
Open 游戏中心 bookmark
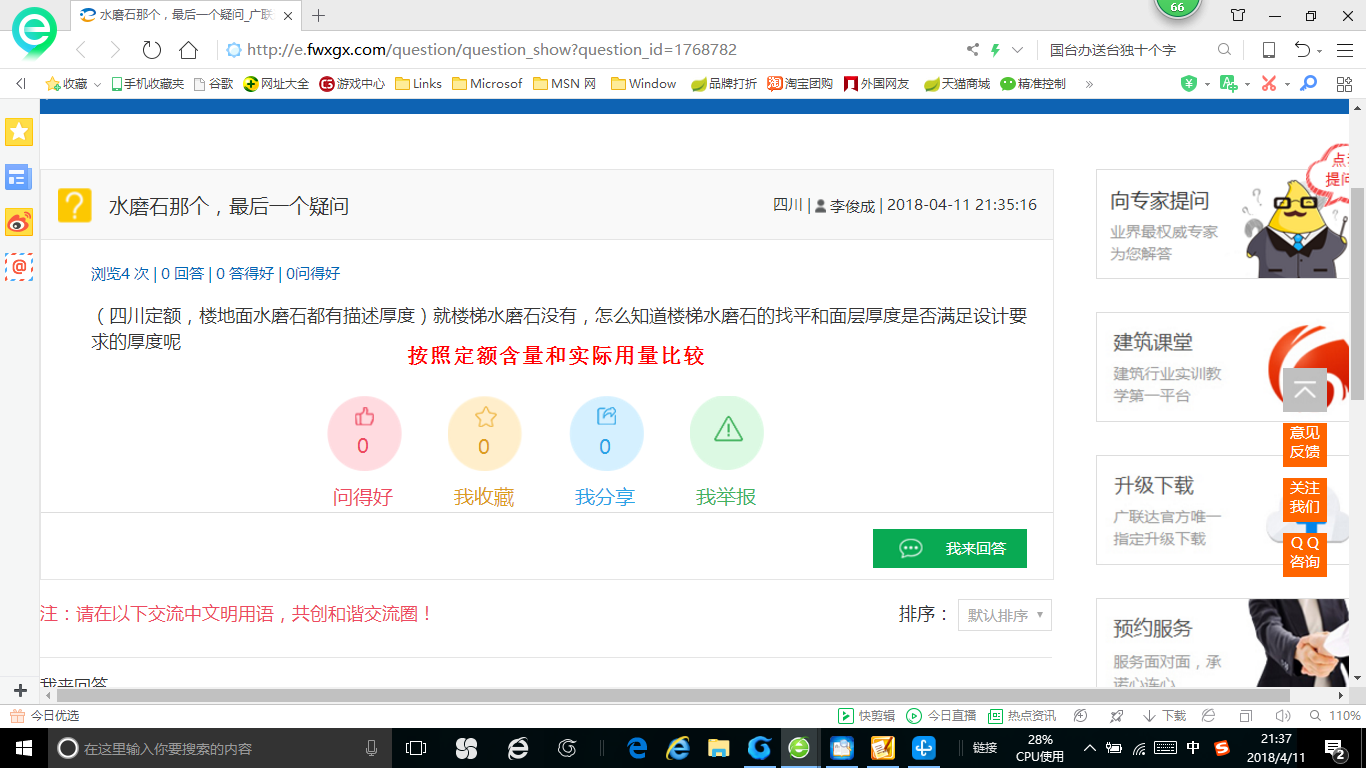(352, 84)
